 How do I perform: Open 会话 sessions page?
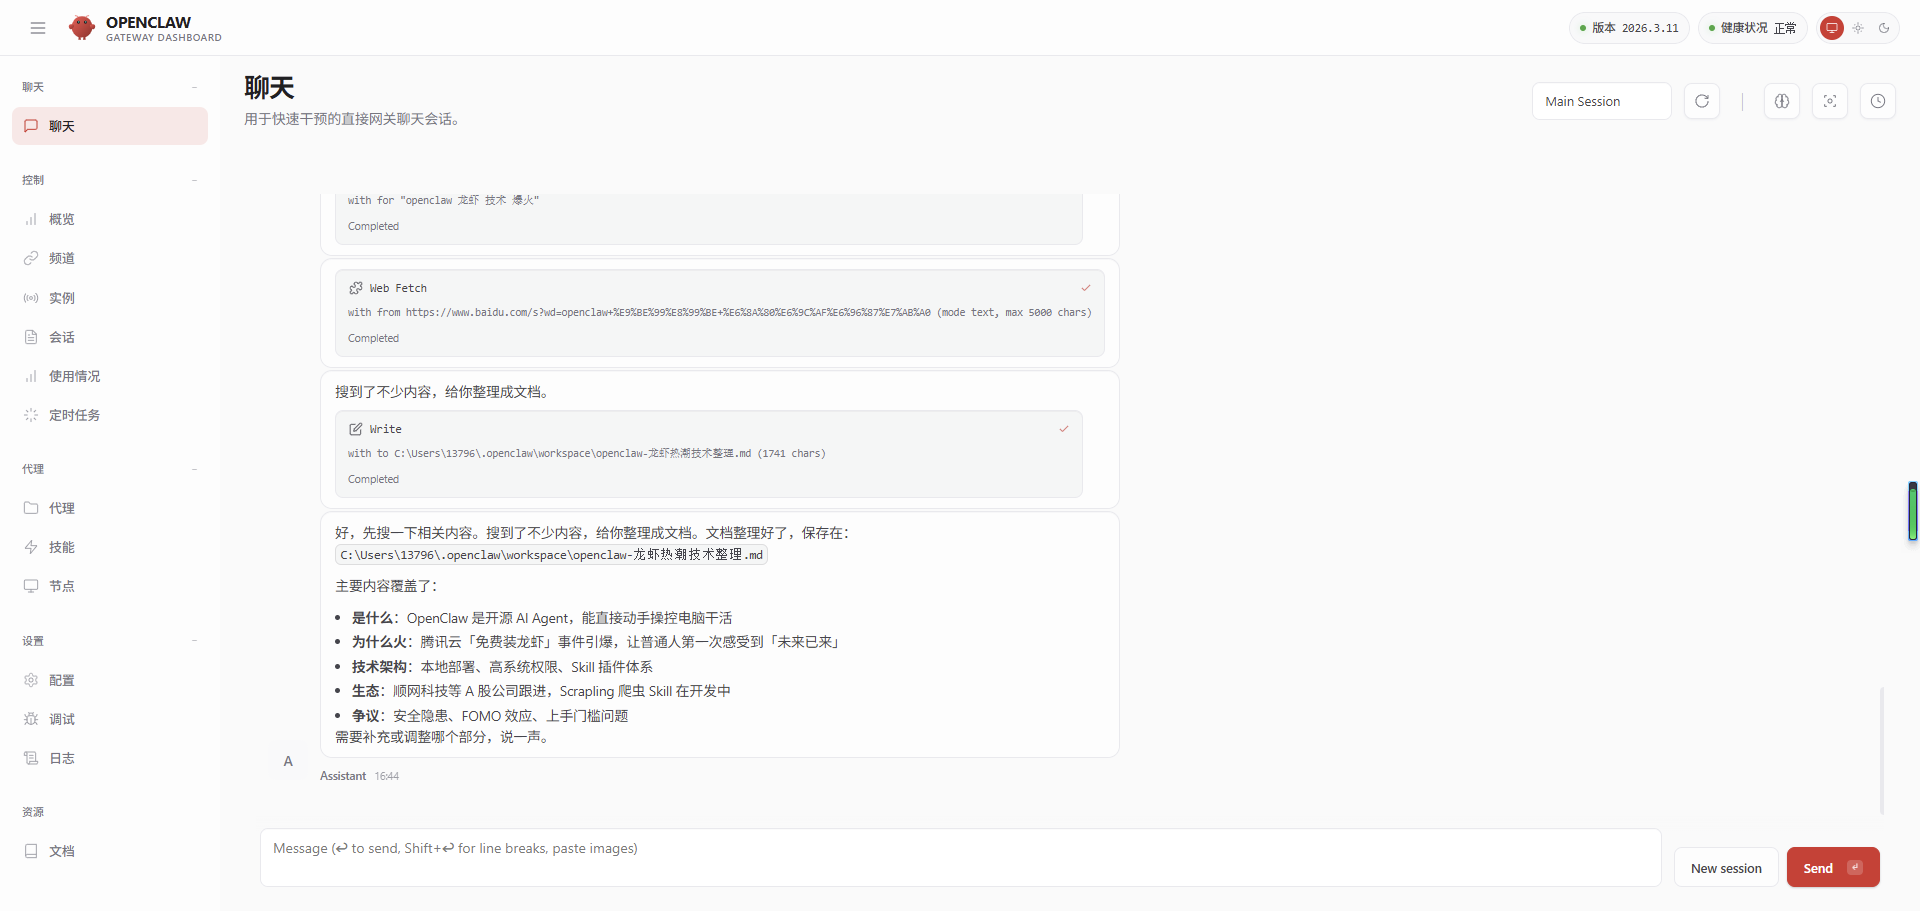tap(110, 337)
